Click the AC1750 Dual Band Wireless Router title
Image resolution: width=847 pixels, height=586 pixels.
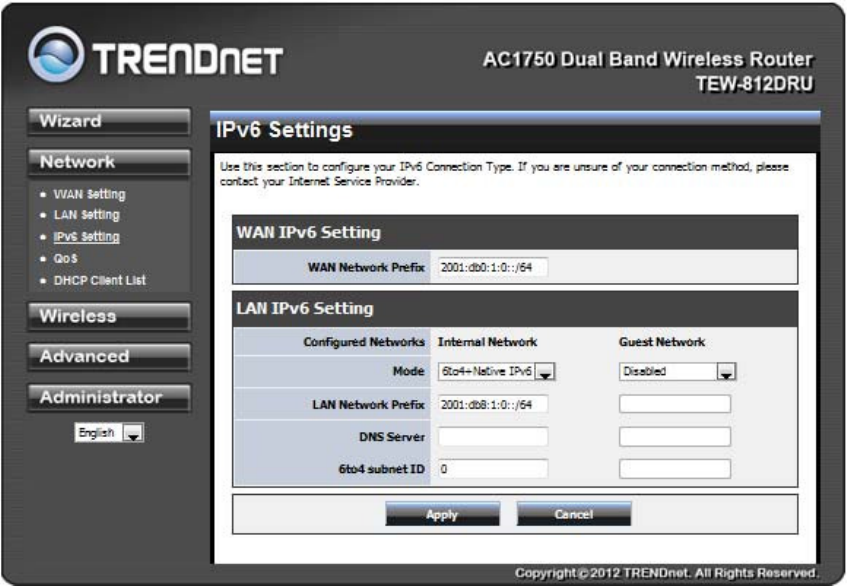(x=648, y=59)
